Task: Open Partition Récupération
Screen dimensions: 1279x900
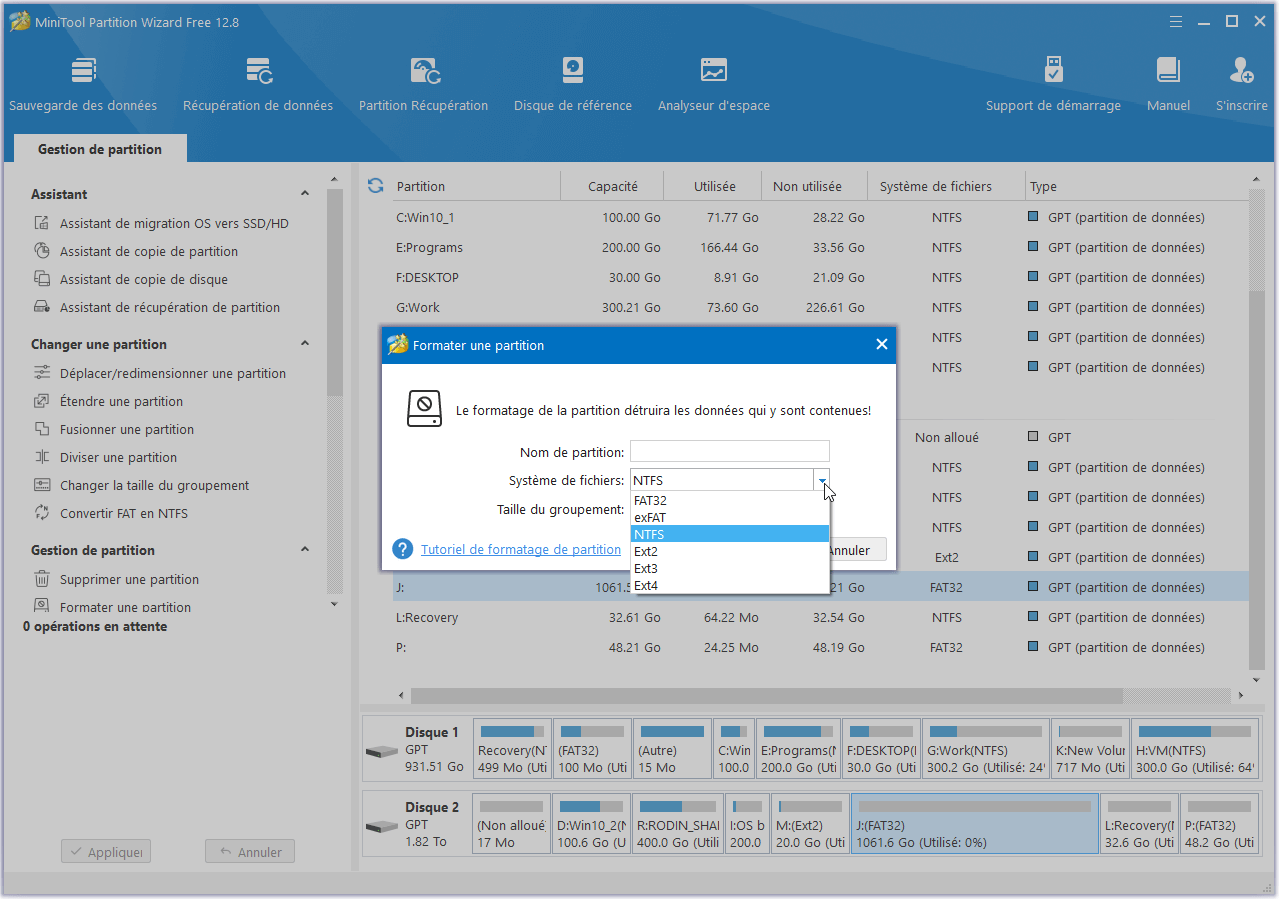Action: (423, 80)
